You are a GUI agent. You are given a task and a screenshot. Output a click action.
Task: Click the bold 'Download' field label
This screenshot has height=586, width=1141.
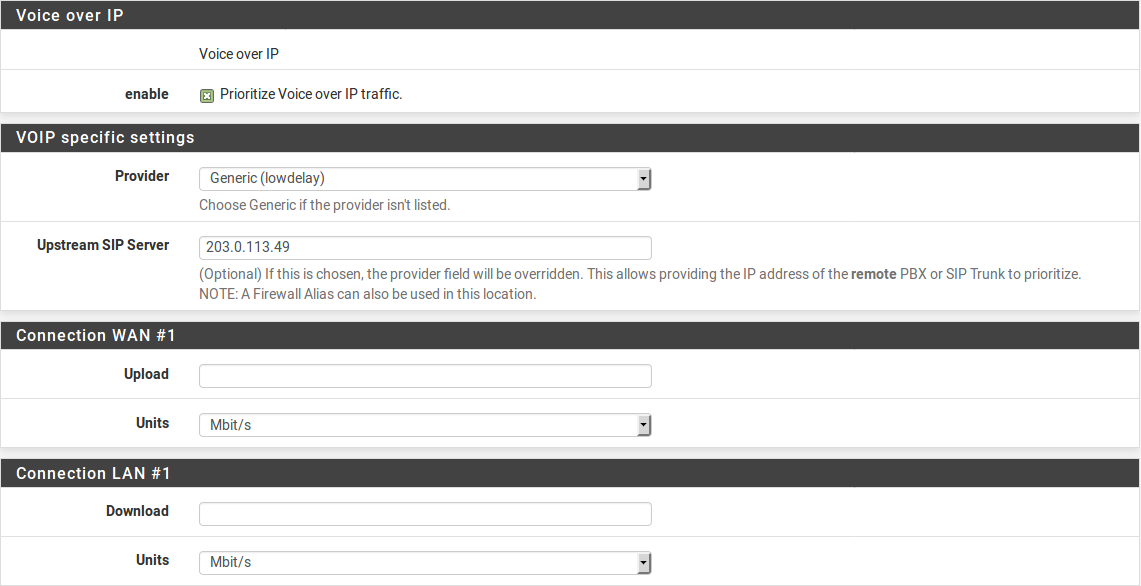(x=137, y=511)
